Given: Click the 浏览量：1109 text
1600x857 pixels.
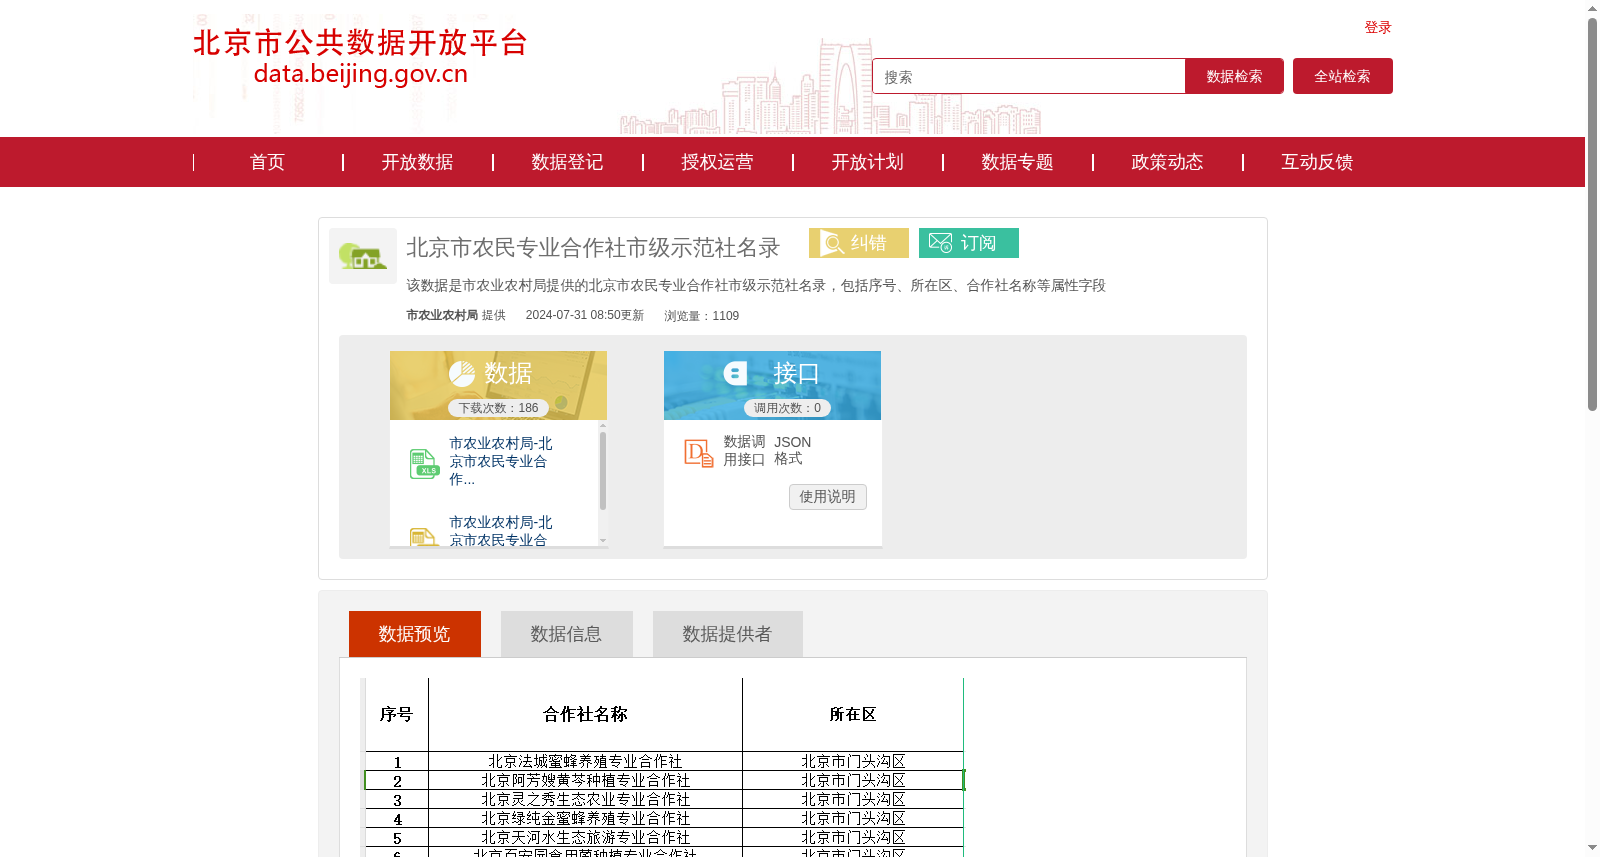Looking at the screenshot, I should [x=702, y=316].
